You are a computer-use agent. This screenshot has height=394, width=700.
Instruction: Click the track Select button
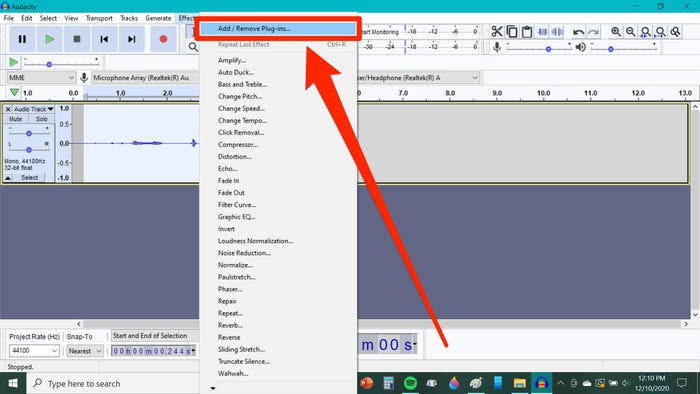(x=29, y=178)
